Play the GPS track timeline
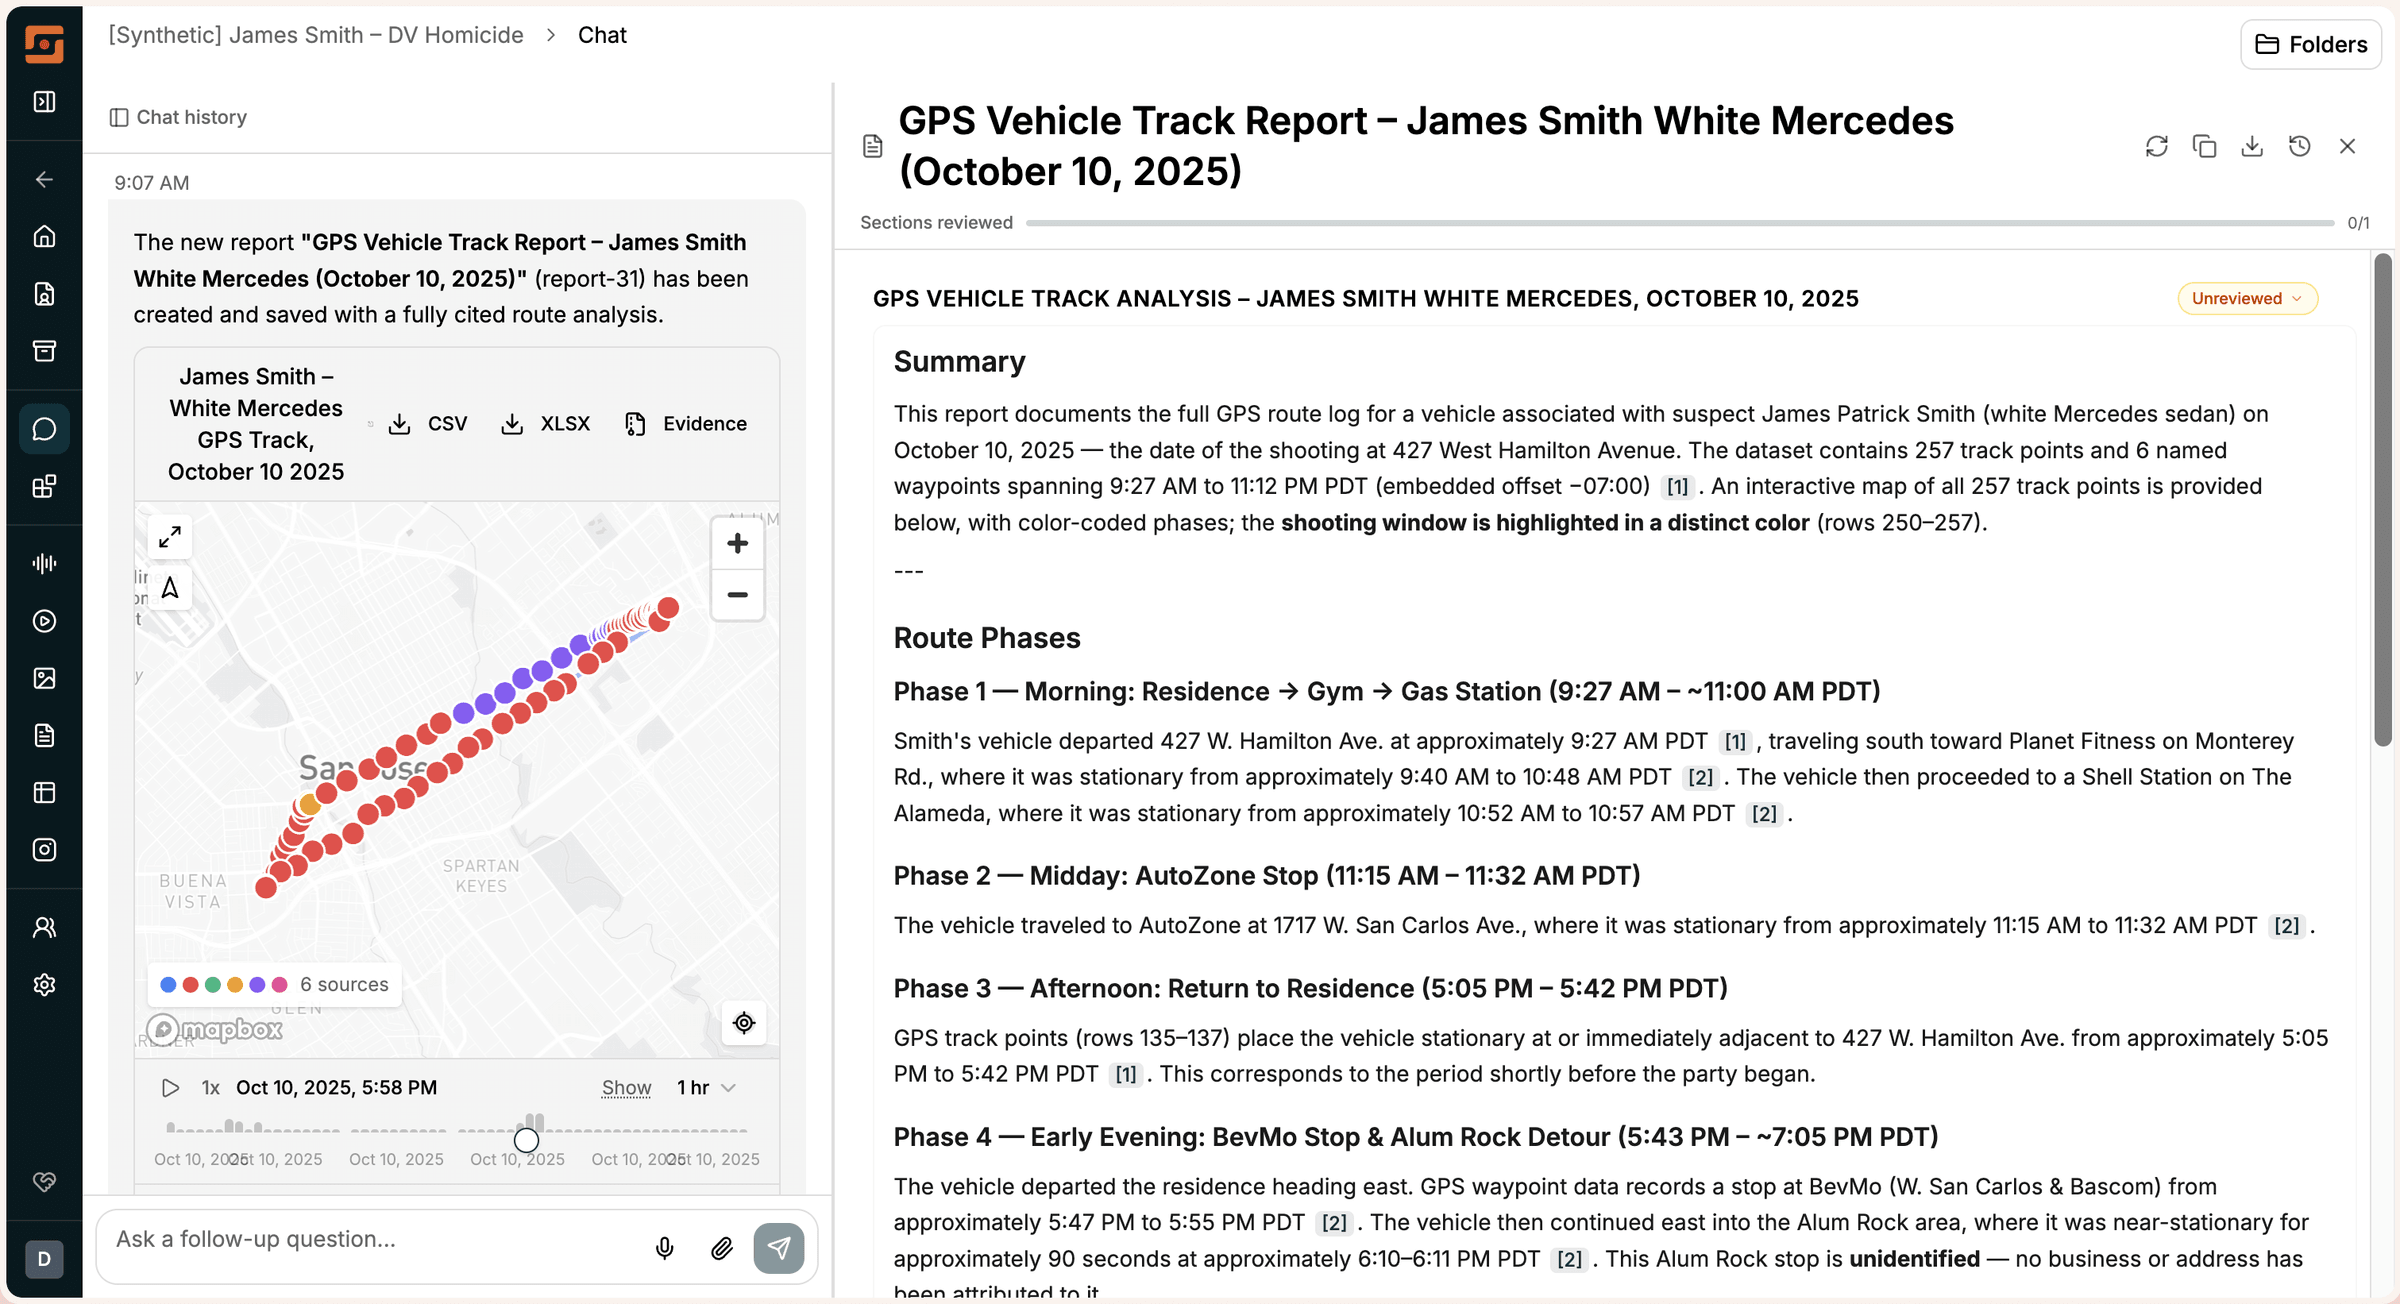This screenshot has width=2400, height=1304. 171,1087
